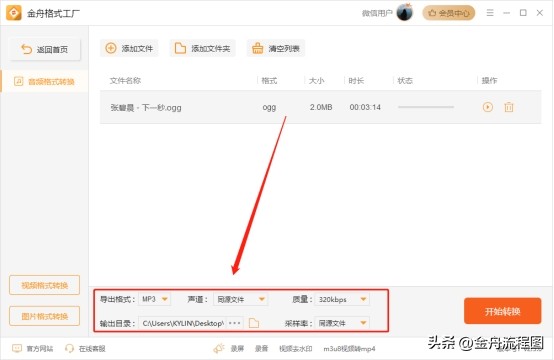Click the 00:03:14 duration value

pos(365,107)
